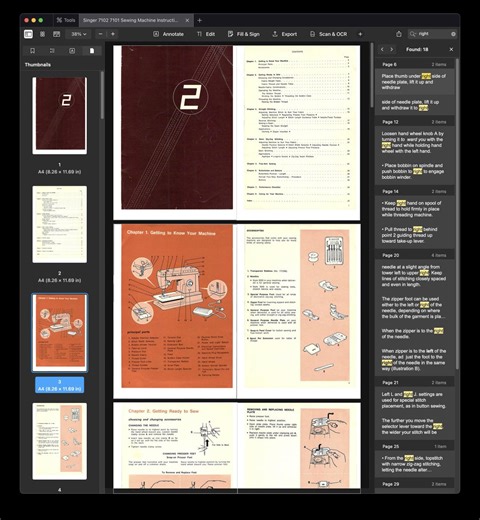The image size is (480, 520).
Task: Open Scan & OCR tools
Action: (x=328, y=34)
